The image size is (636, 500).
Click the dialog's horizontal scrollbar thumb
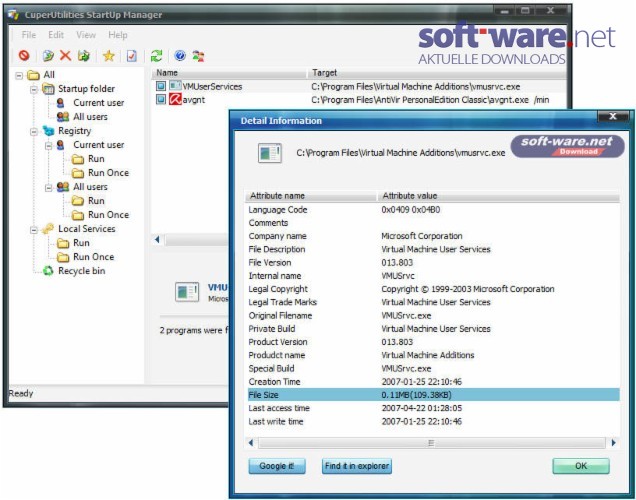pyautogui.click(x=431, y=443)
